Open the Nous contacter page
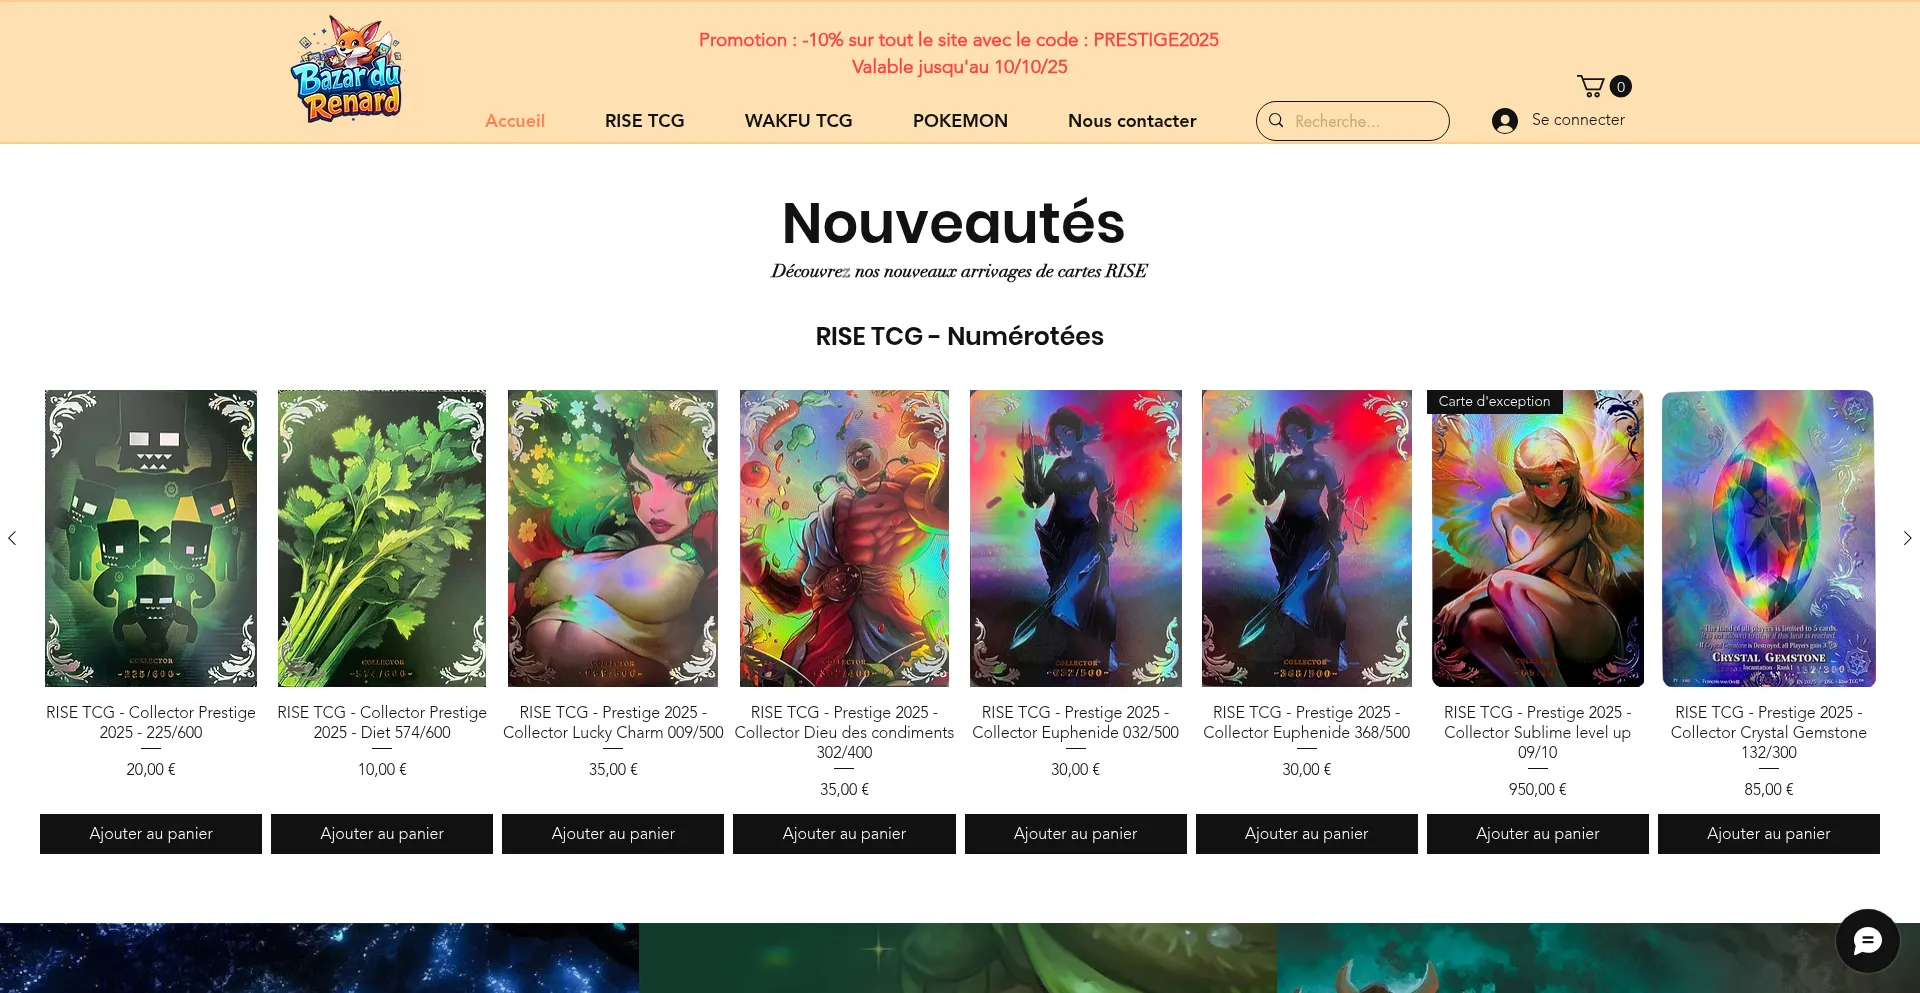Image resolution: width=1920 pixels, height=993 pixels. (x=1132, y=121)
